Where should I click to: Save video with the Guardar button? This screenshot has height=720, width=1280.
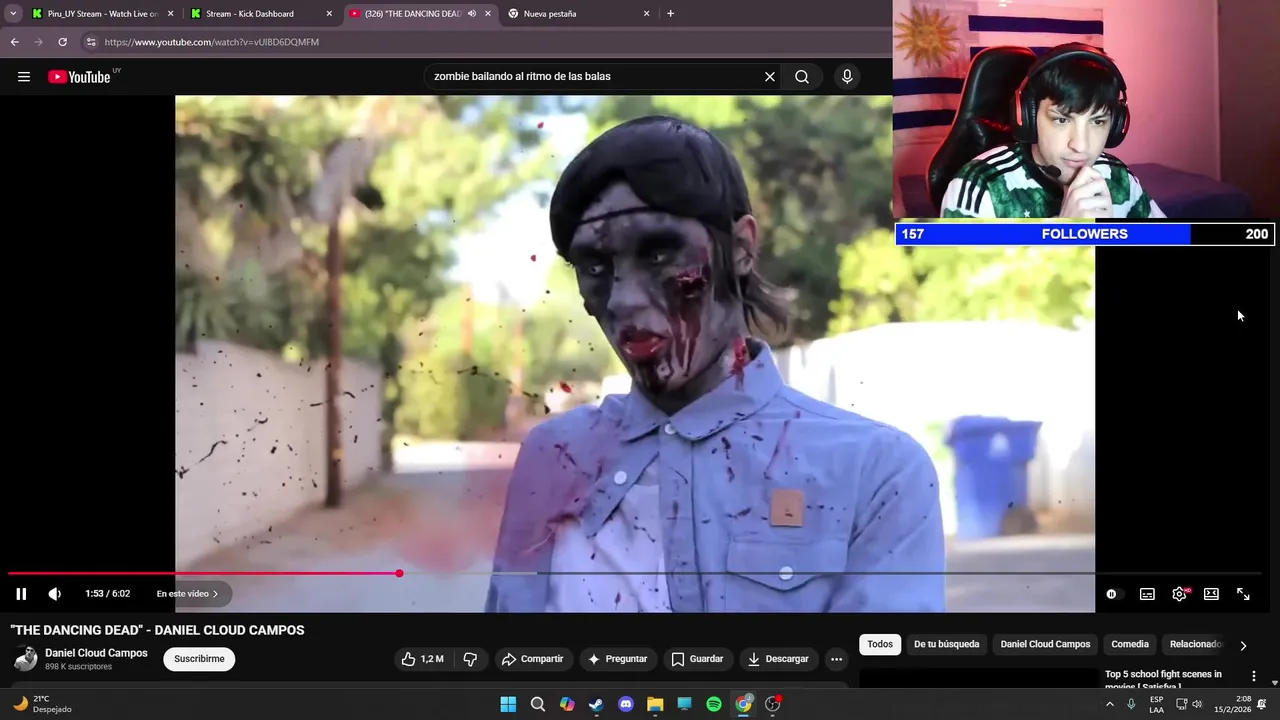(x=697, y=659)
